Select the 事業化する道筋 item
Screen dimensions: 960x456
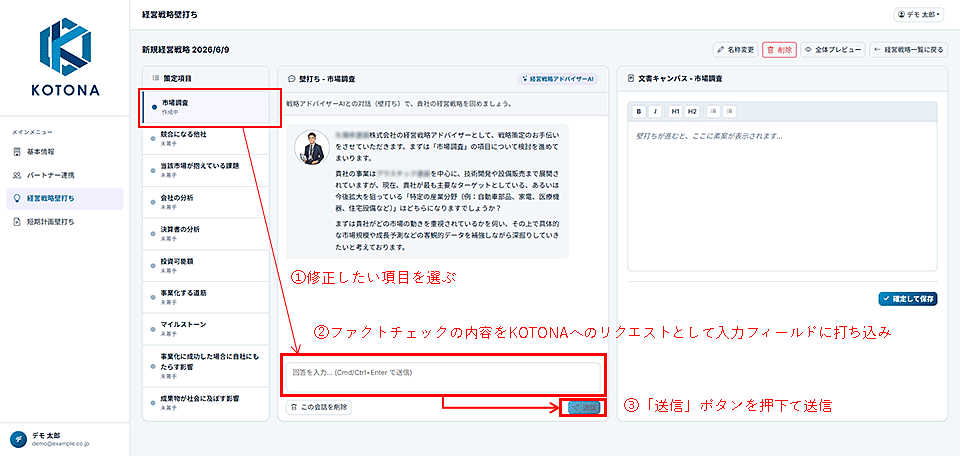[205, 297]
